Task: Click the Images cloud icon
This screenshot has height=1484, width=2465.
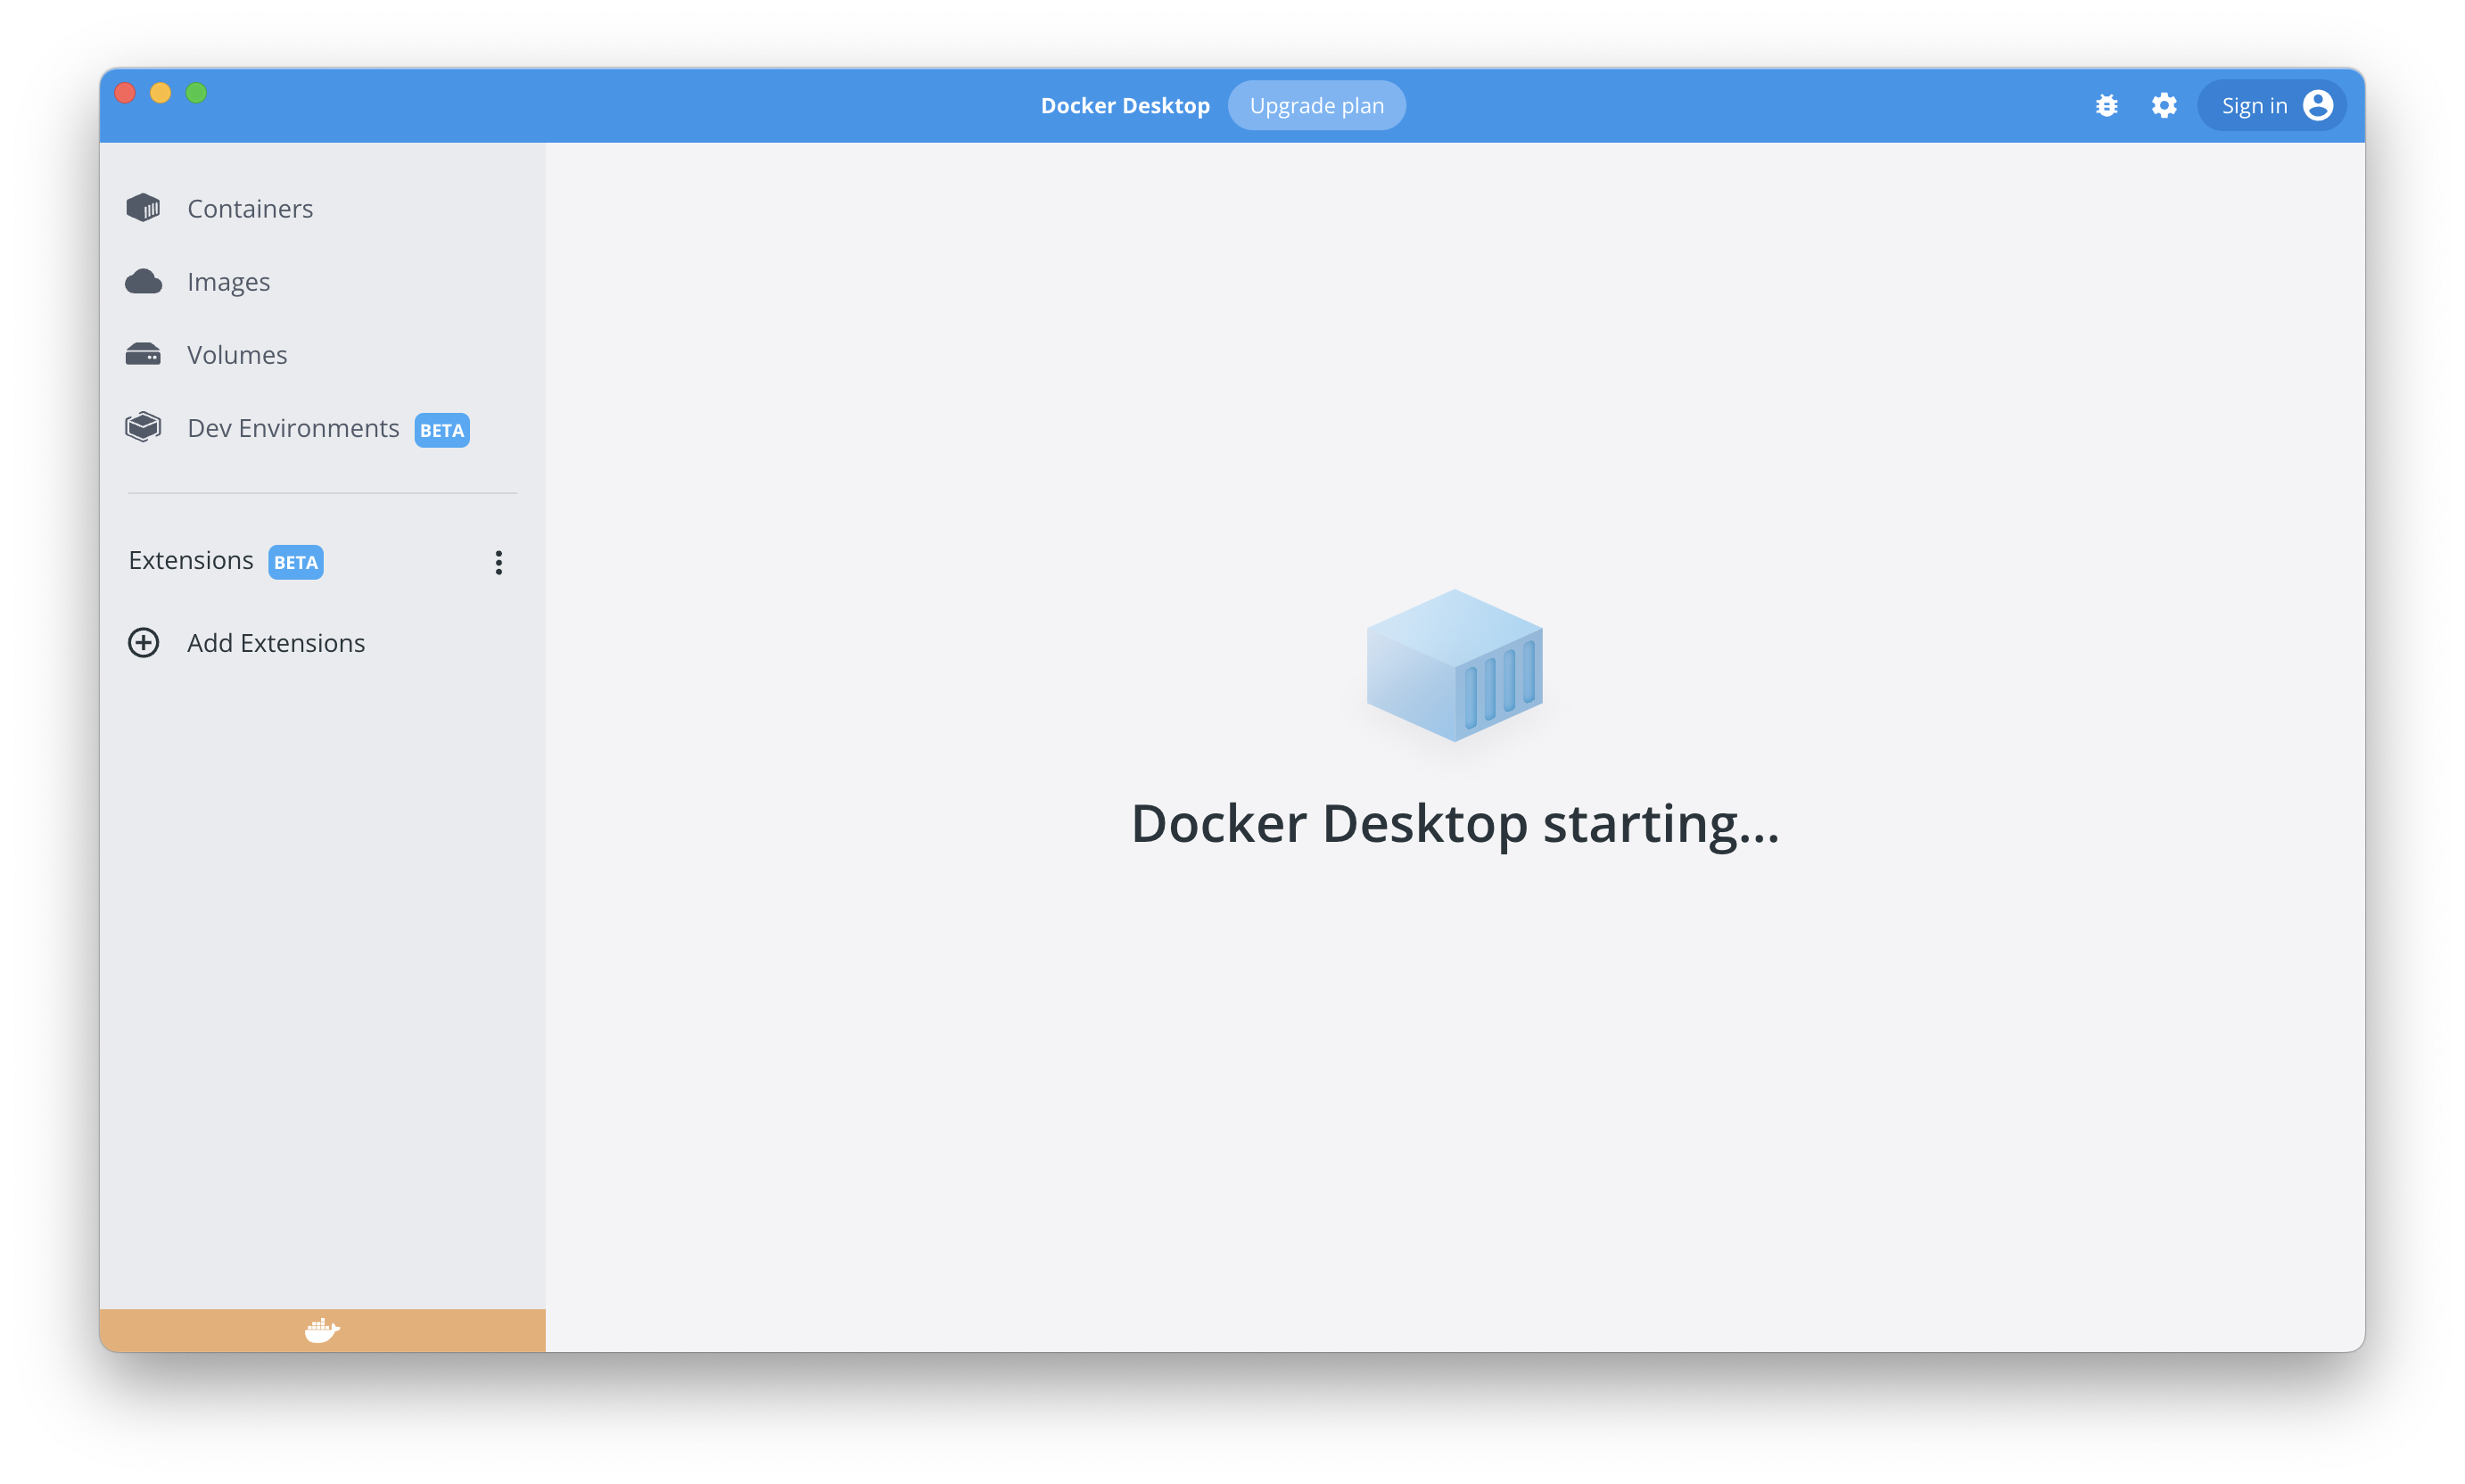Action: pyautogui.click(x=143, y=282)
